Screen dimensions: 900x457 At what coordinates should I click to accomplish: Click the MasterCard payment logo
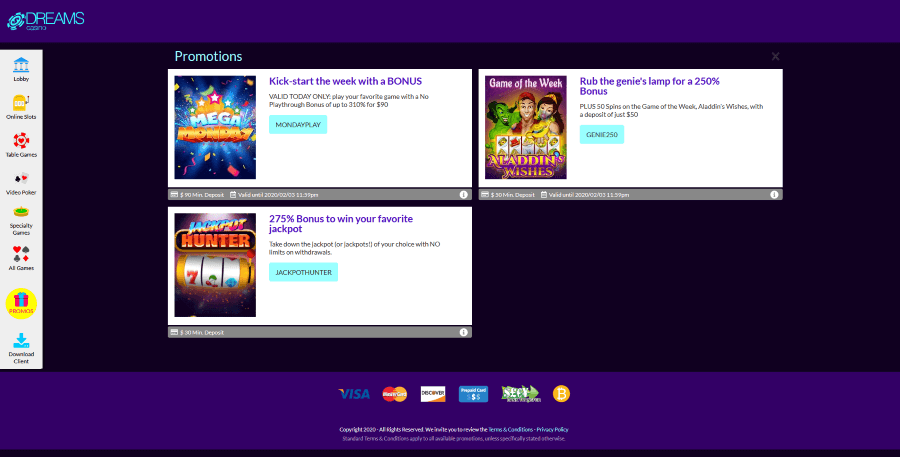pyautogui.click(x=395, y=394)
